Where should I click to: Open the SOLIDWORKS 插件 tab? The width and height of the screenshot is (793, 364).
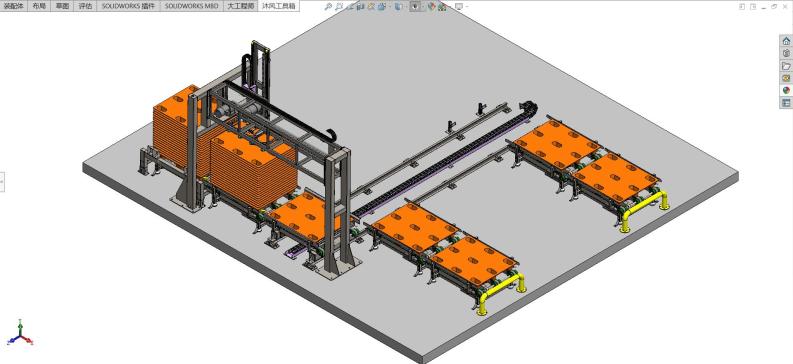point(128,6)
